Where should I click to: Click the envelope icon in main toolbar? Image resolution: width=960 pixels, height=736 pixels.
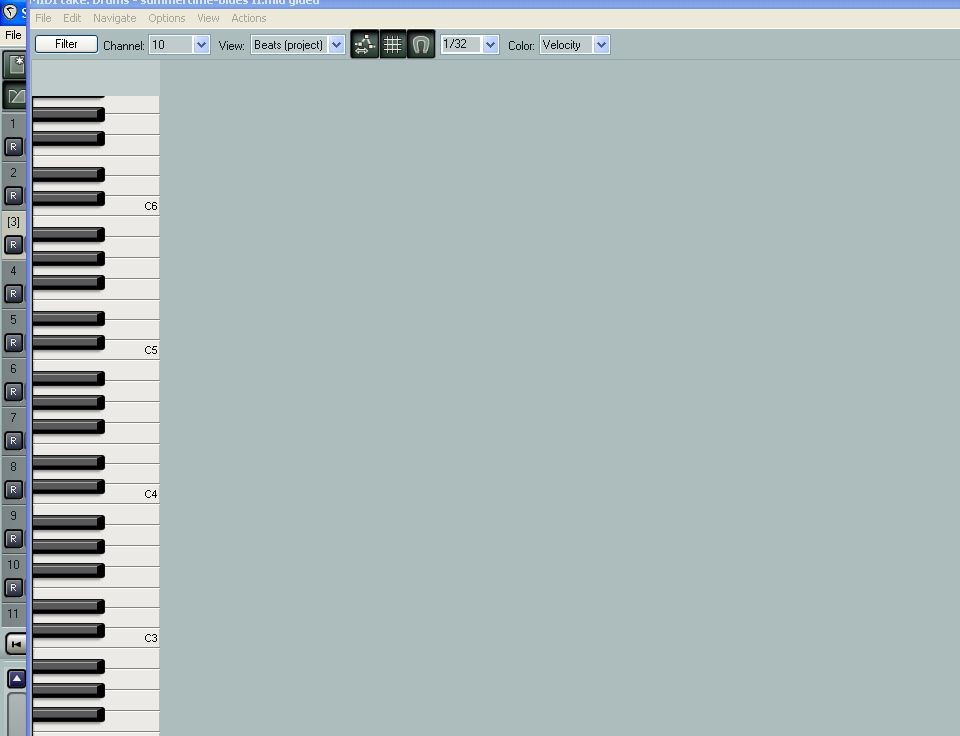tap(15, 96)
